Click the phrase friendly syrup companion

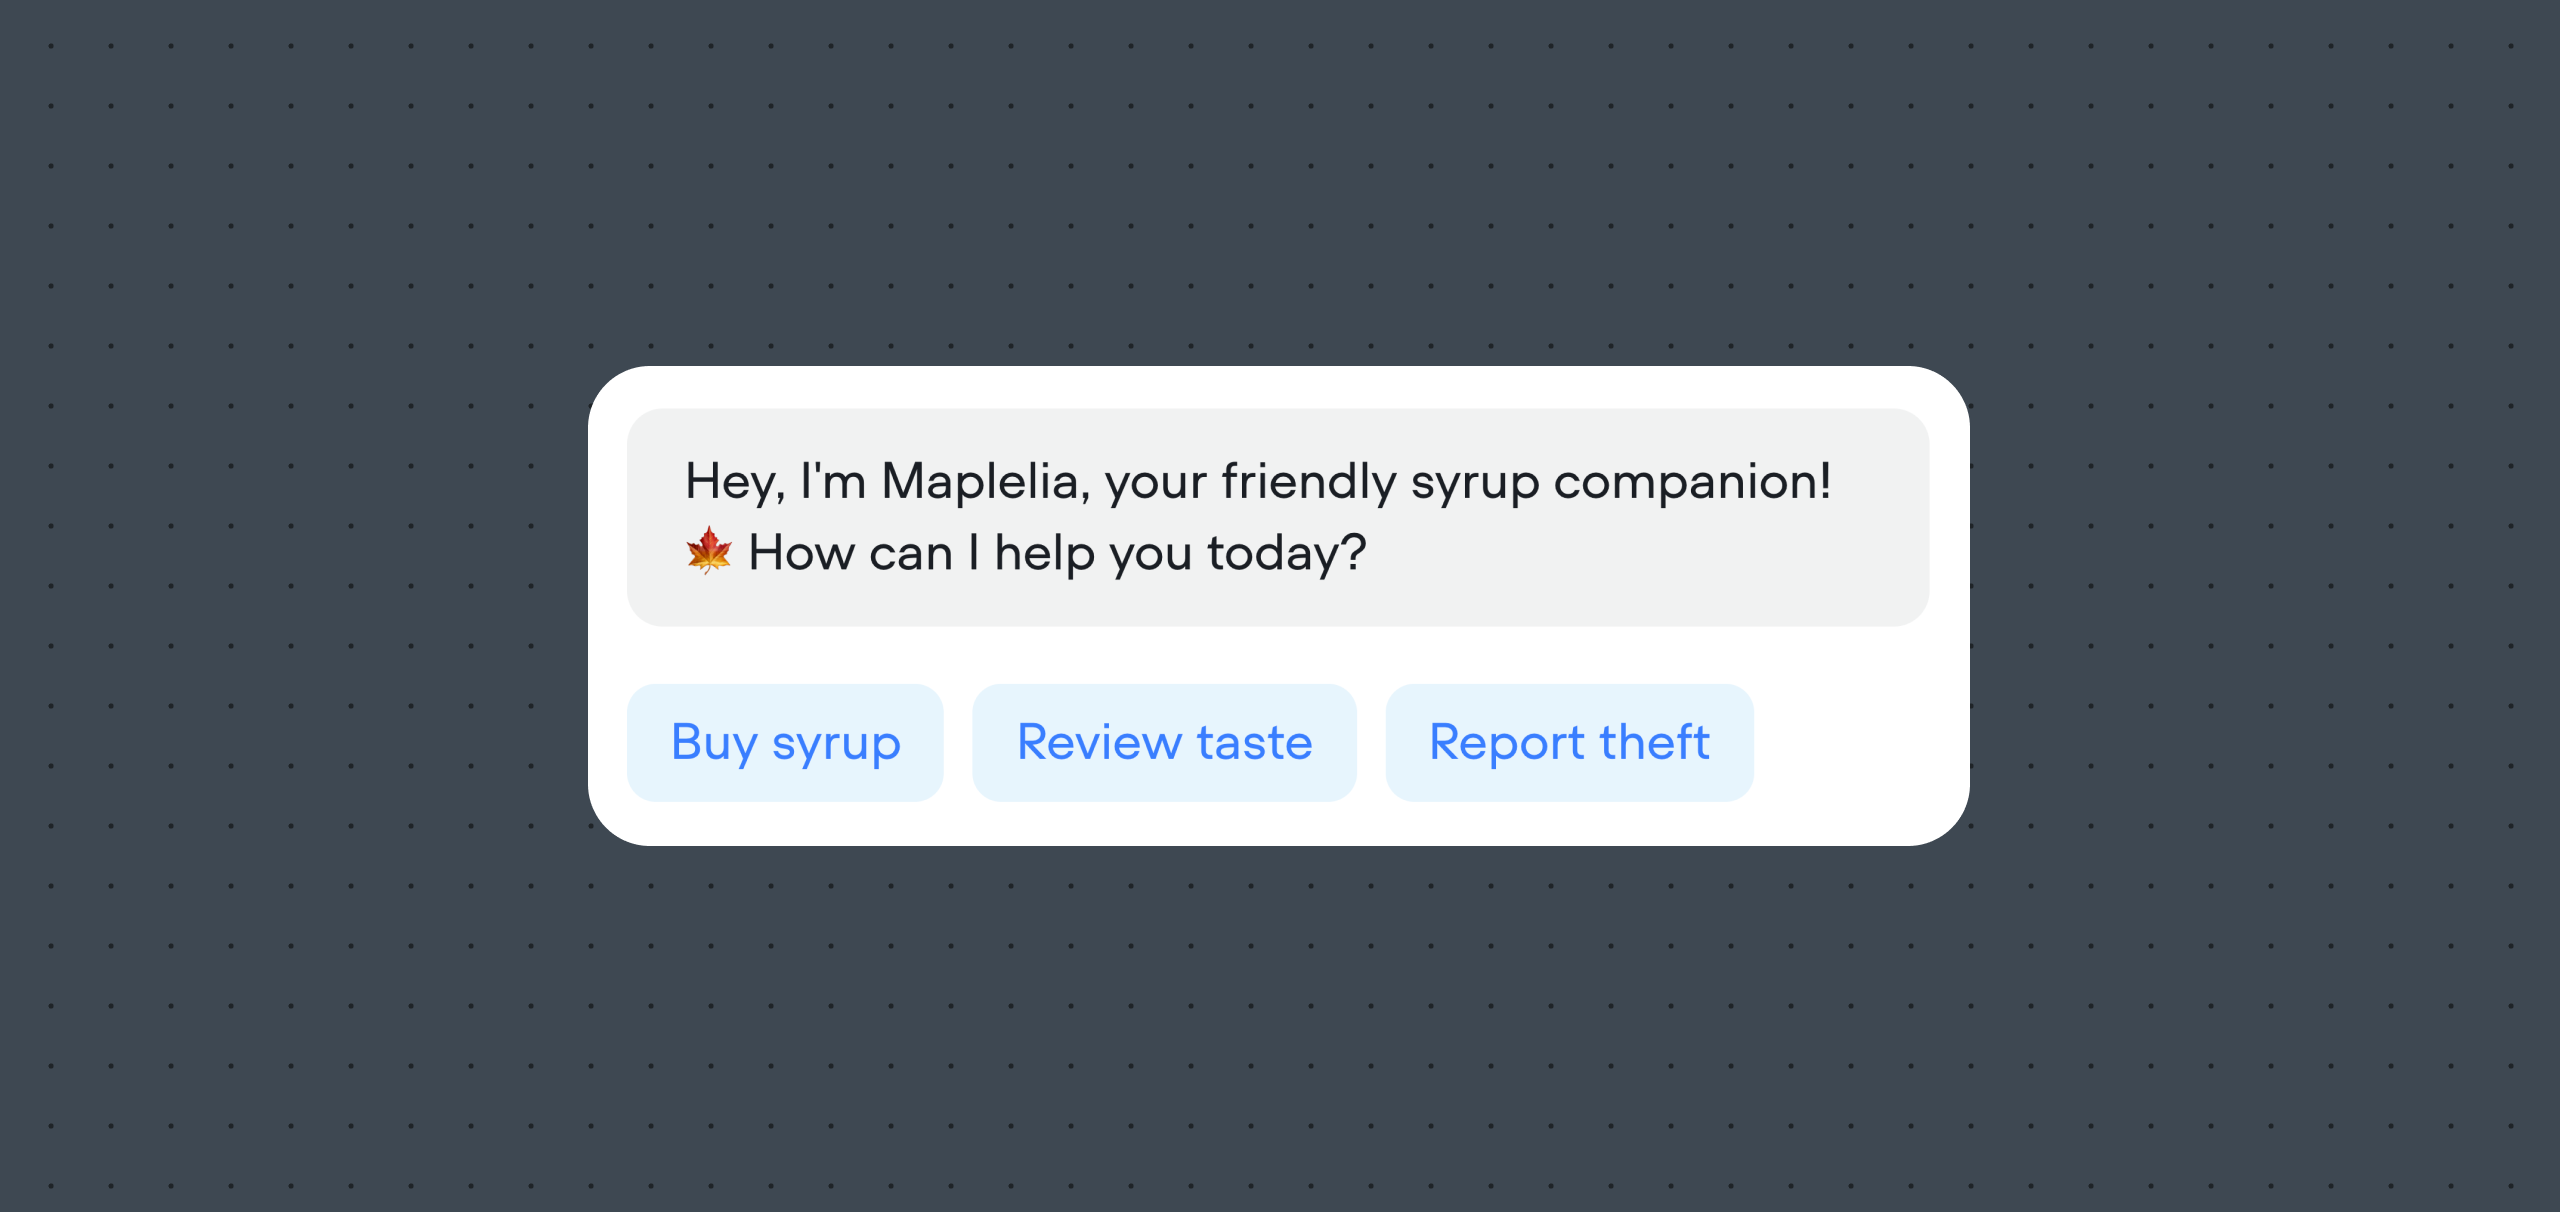click(1526, 483)
